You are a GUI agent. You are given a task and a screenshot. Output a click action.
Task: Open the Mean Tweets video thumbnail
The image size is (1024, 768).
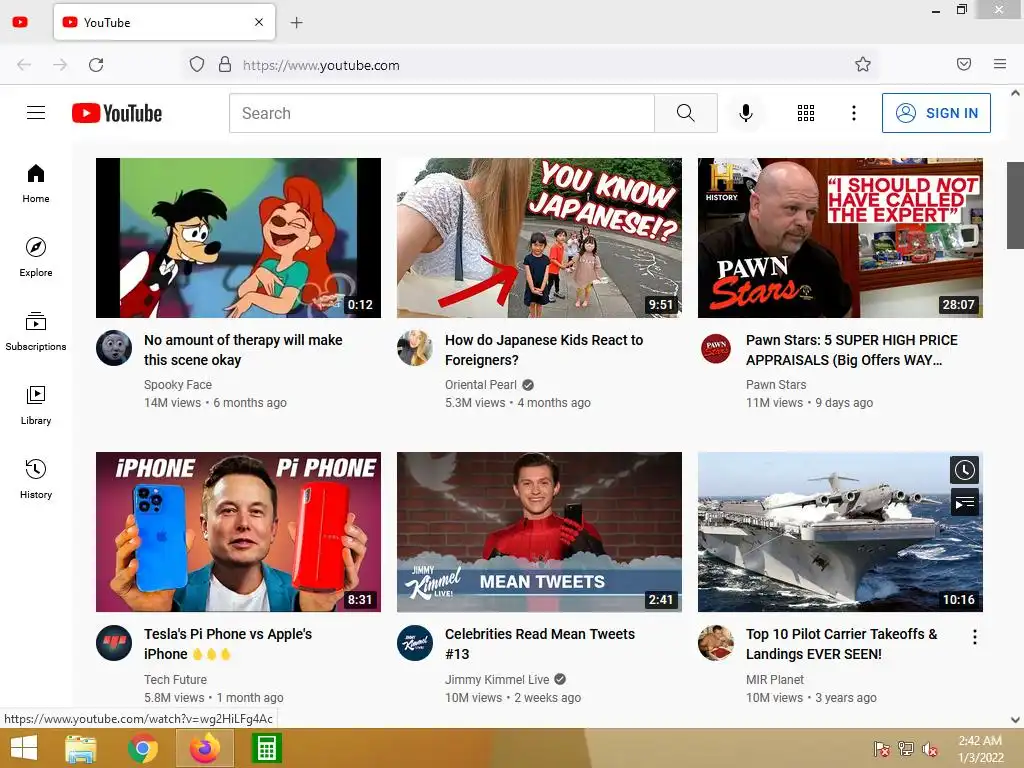click(x=539, y=532)
